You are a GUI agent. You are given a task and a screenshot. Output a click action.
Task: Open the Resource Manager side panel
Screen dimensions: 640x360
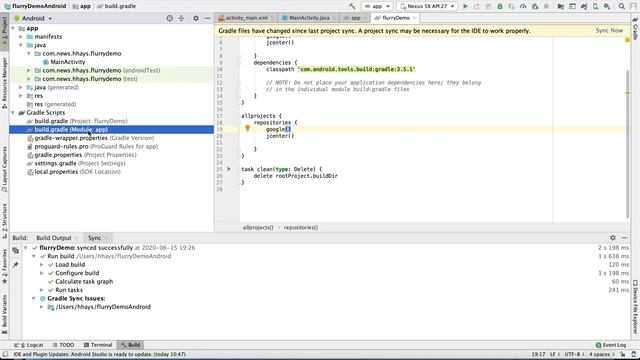(4, 82)
